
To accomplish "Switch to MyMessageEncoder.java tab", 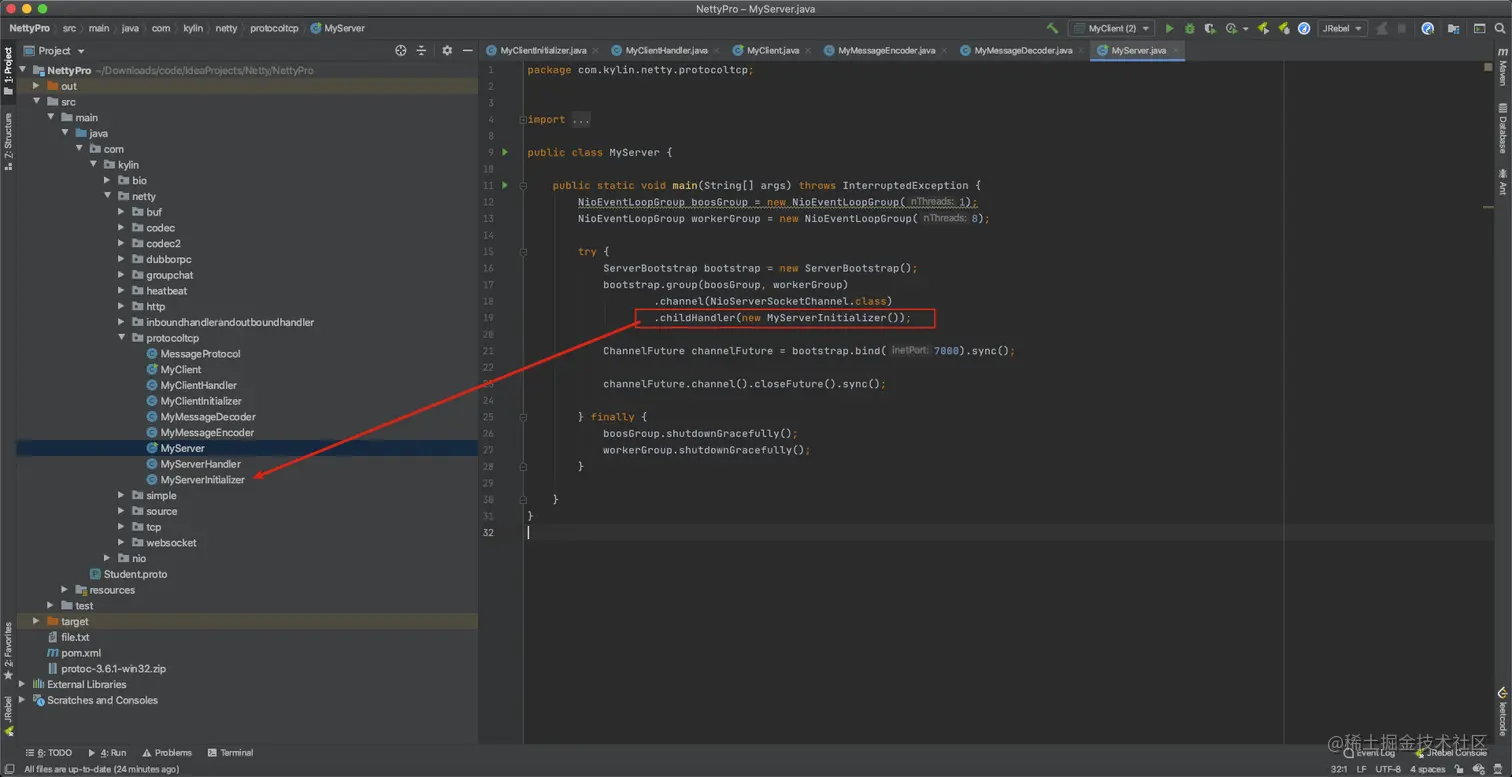I will pyautogui.click(x=886, y=50).
